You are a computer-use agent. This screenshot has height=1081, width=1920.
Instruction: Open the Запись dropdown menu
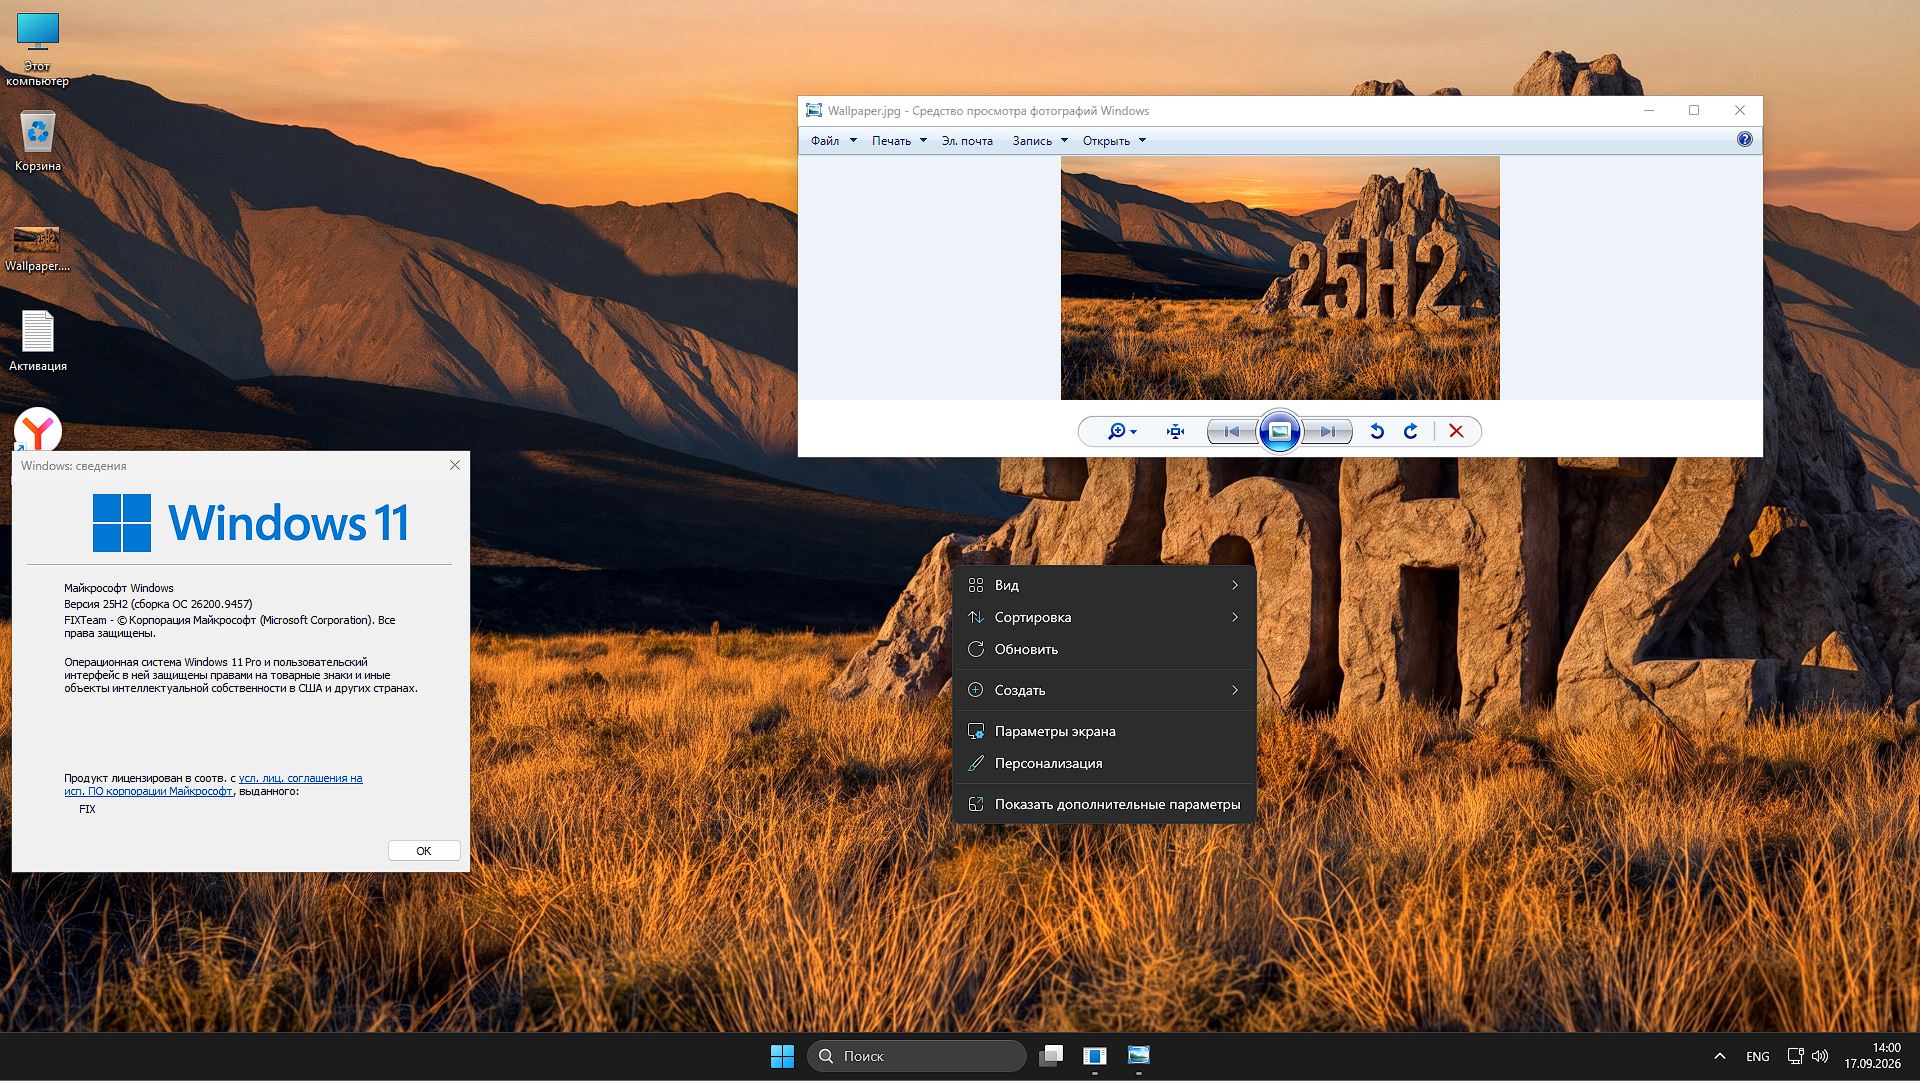click(1040, 140)
